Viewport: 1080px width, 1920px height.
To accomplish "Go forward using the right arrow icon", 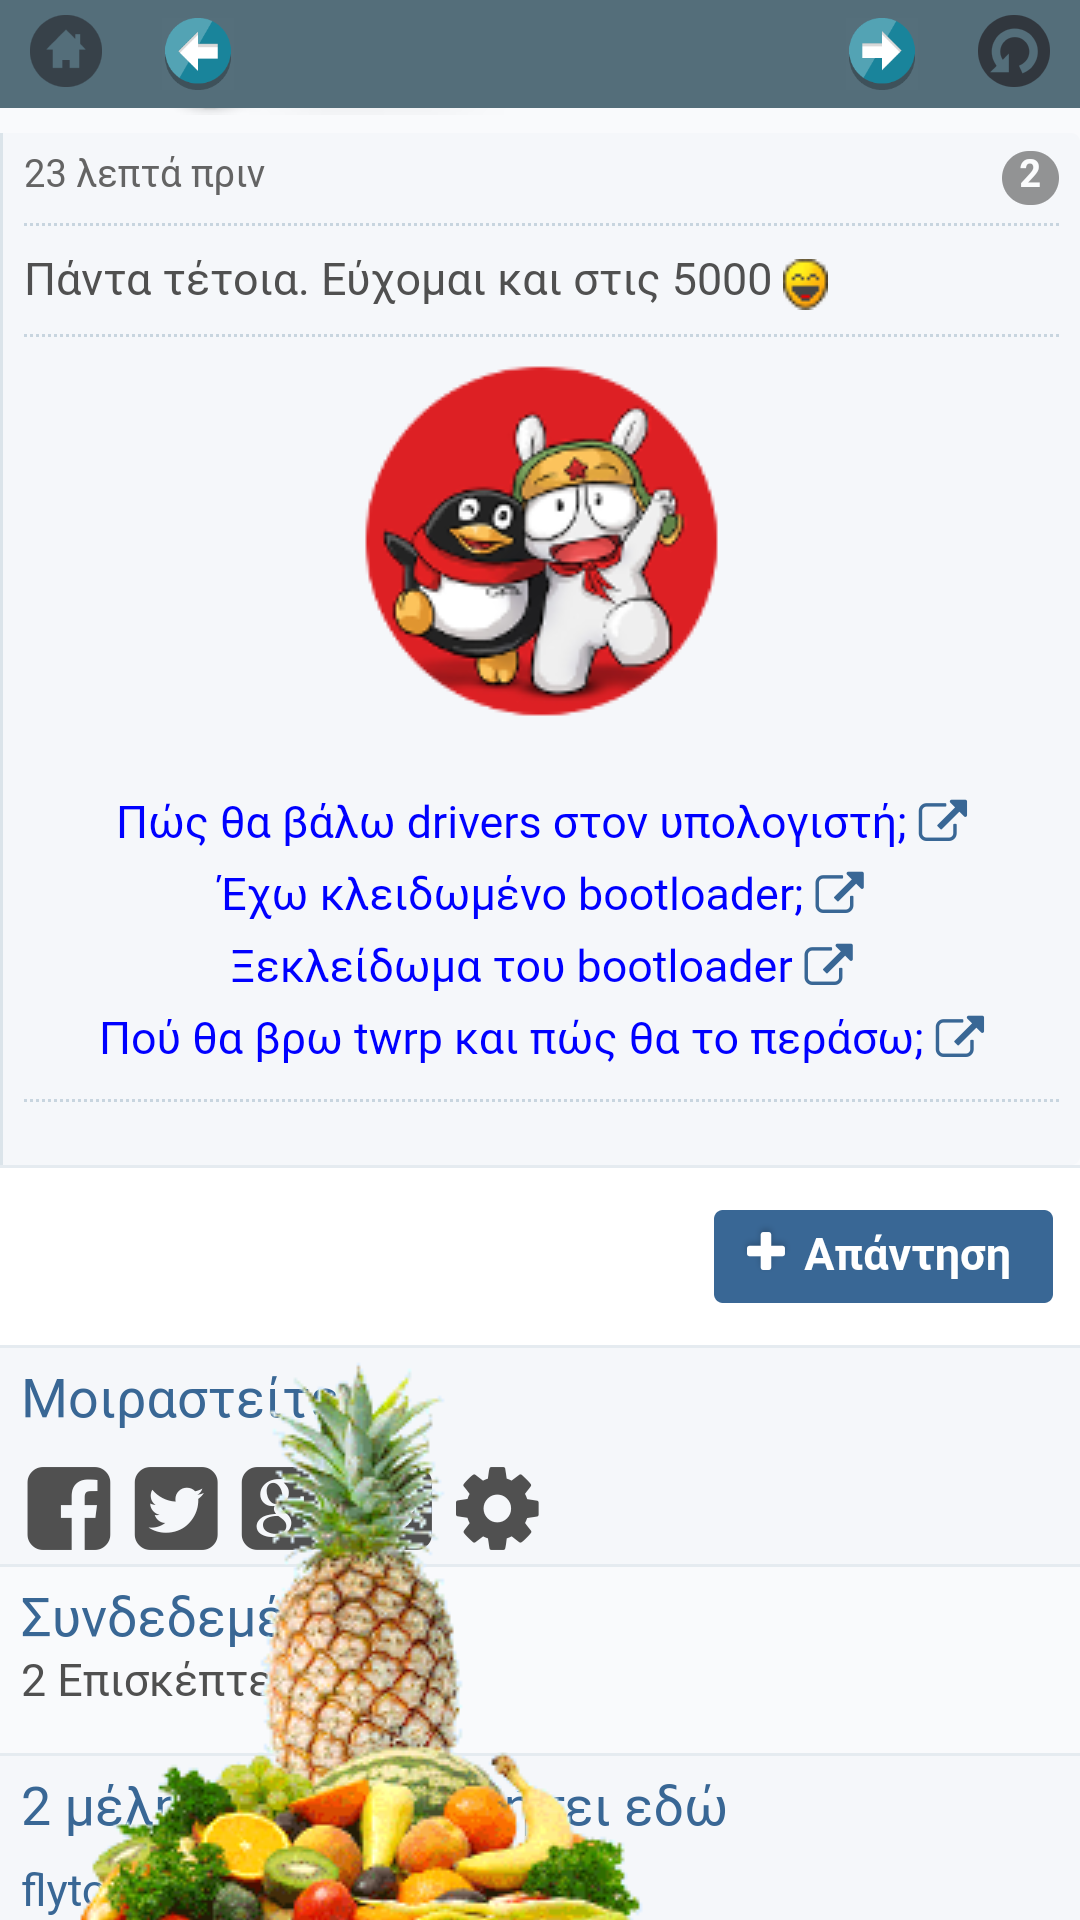I will coord(881,52).
